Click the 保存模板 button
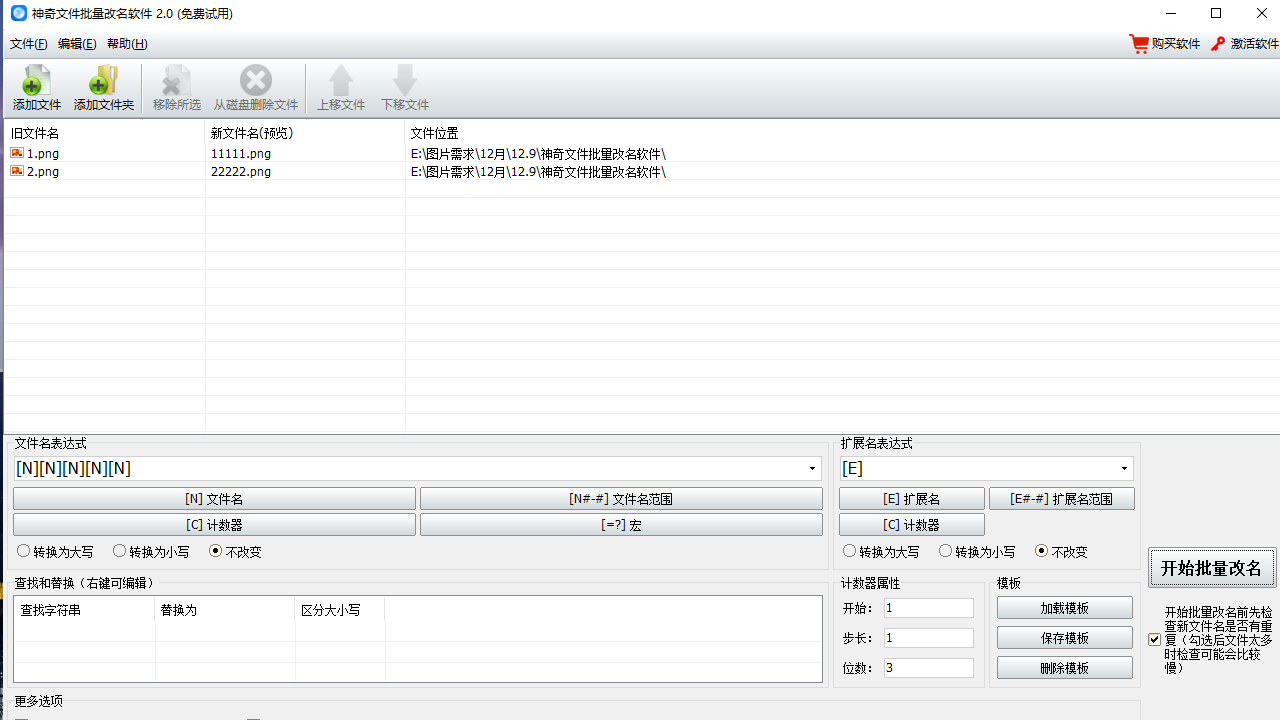The image size is (1280, 720). pos(1064,637)
